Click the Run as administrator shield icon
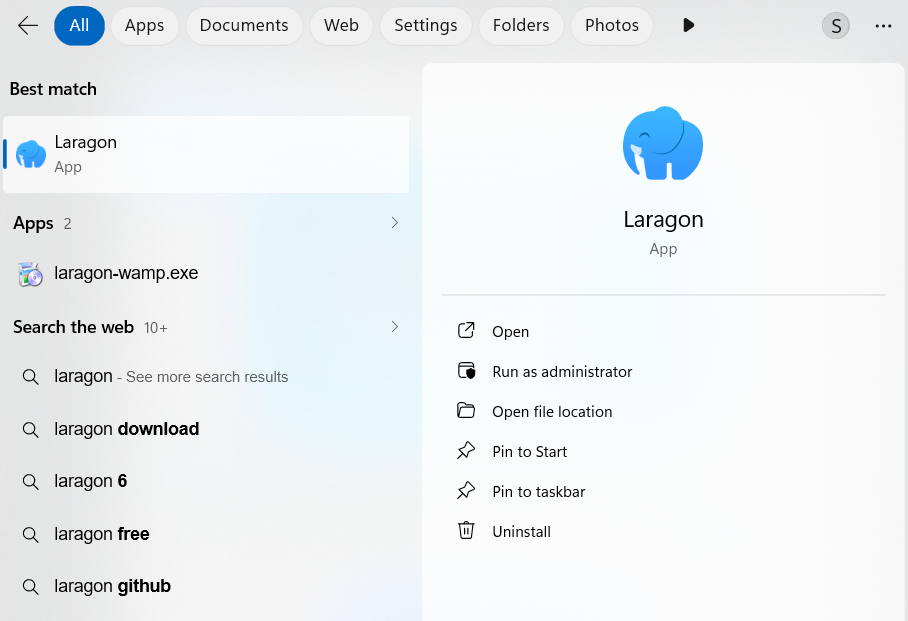The width and height of the screenshot is (908, 621). point(466,371)
